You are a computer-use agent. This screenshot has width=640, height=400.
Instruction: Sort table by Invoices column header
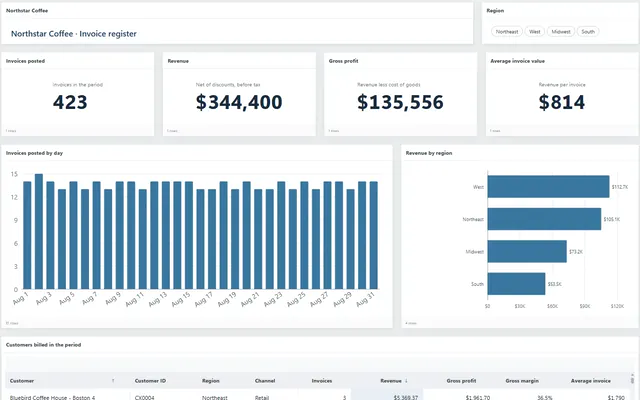[322, 381]
